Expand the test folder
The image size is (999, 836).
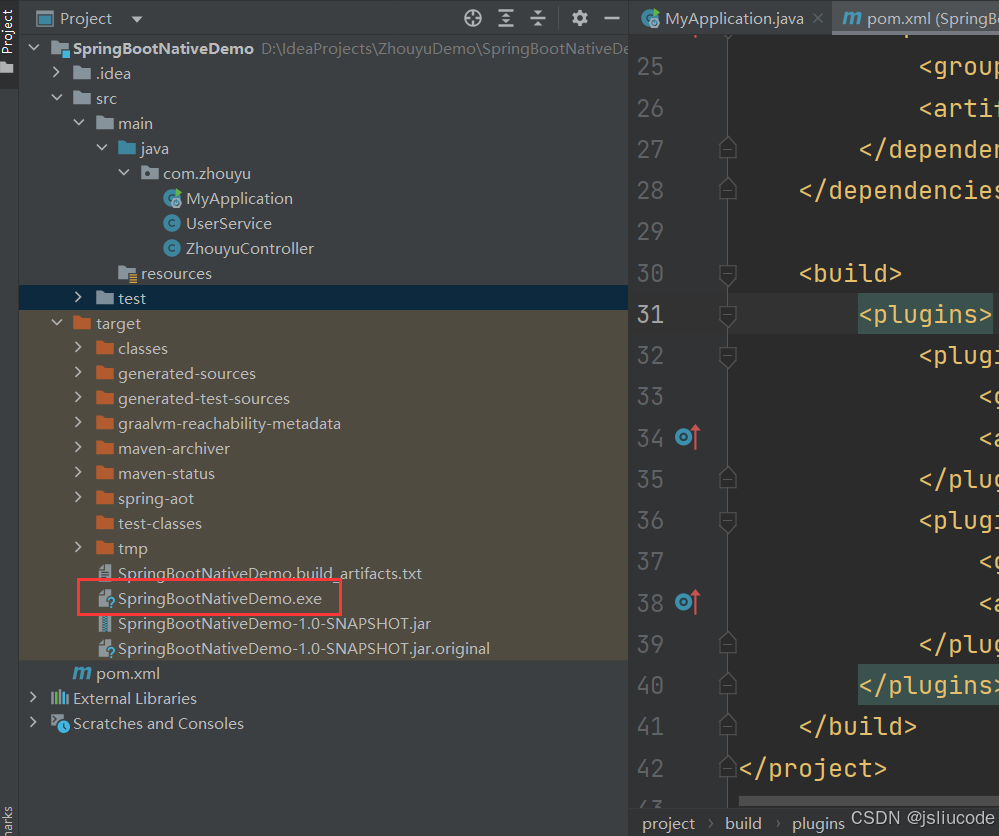79,298
